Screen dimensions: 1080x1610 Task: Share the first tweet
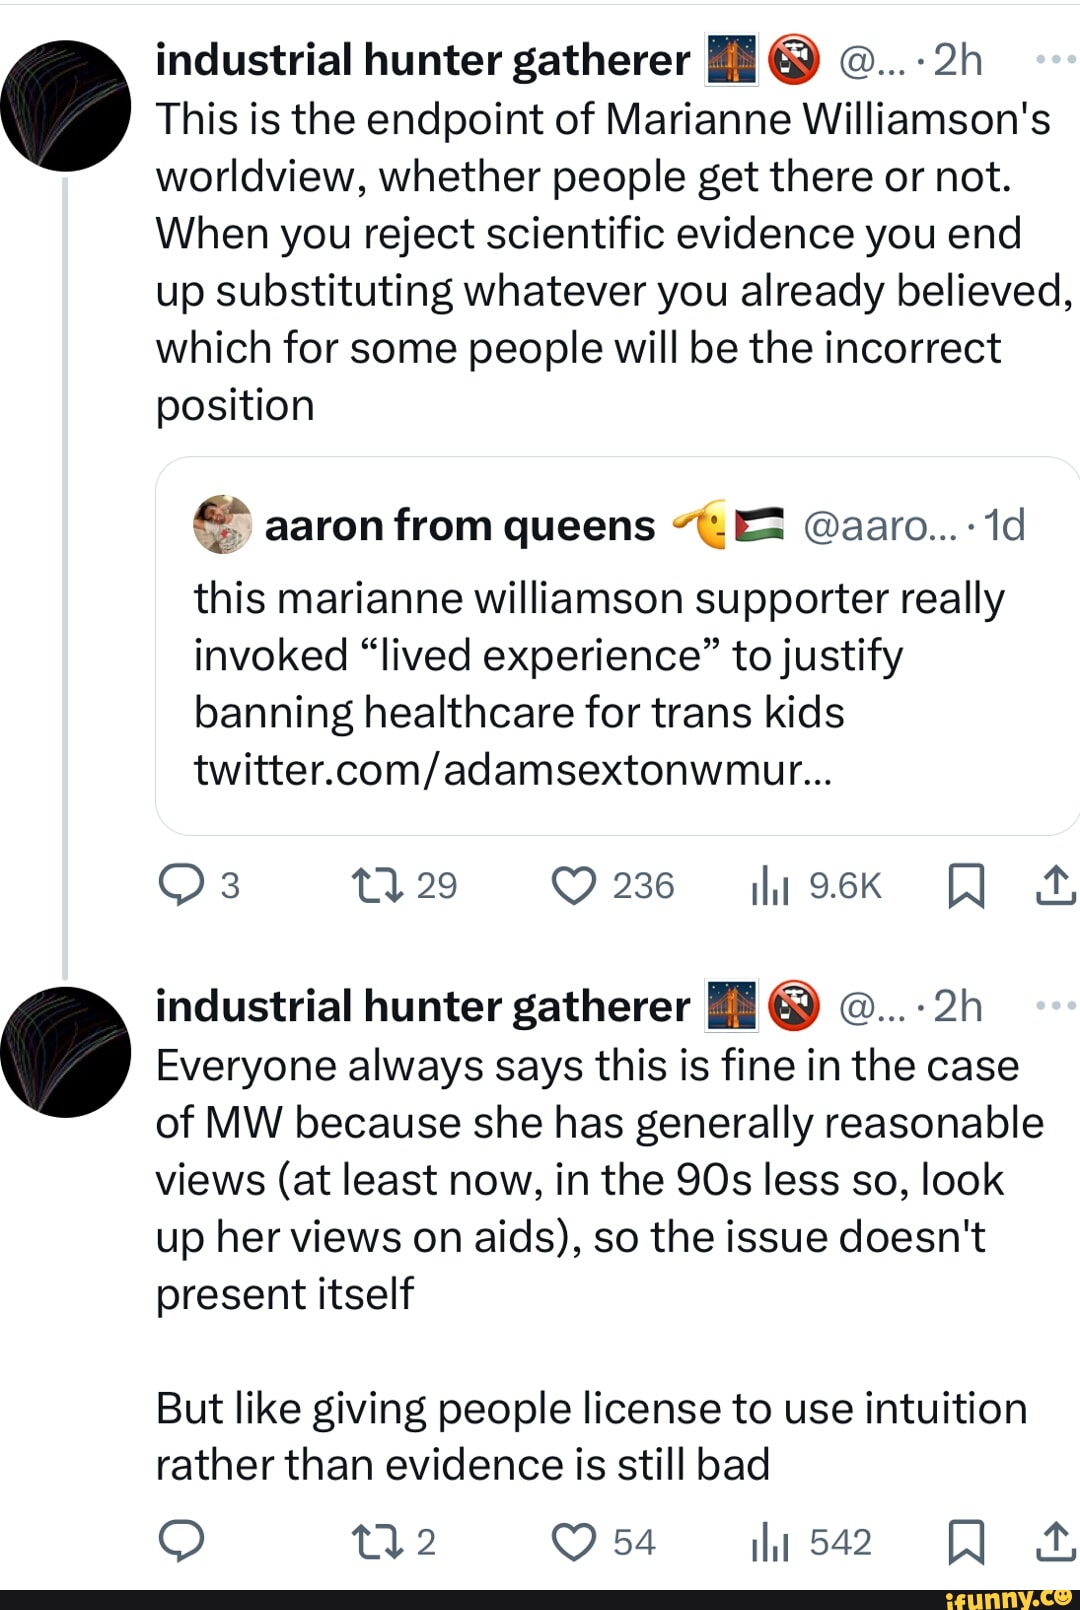(x=1055, y=885)
